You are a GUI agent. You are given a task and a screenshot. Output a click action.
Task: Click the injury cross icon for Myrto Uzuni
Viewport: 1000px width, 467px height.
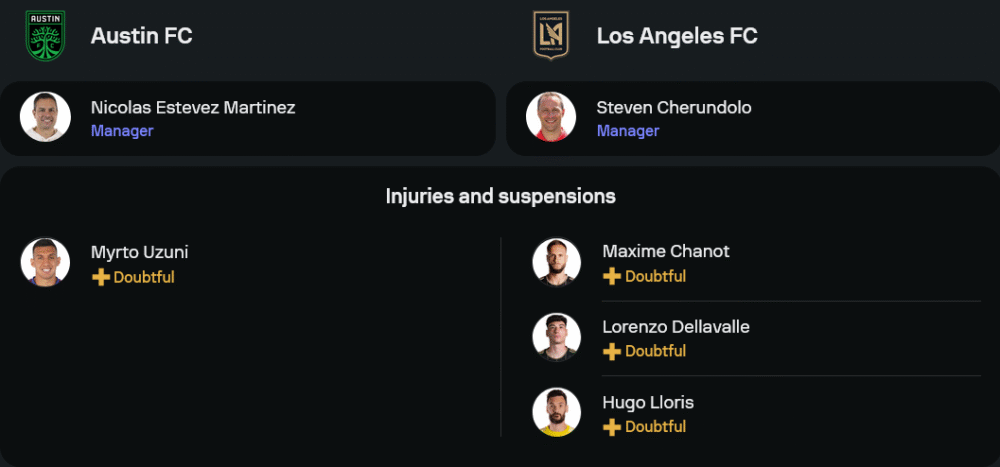100,277
